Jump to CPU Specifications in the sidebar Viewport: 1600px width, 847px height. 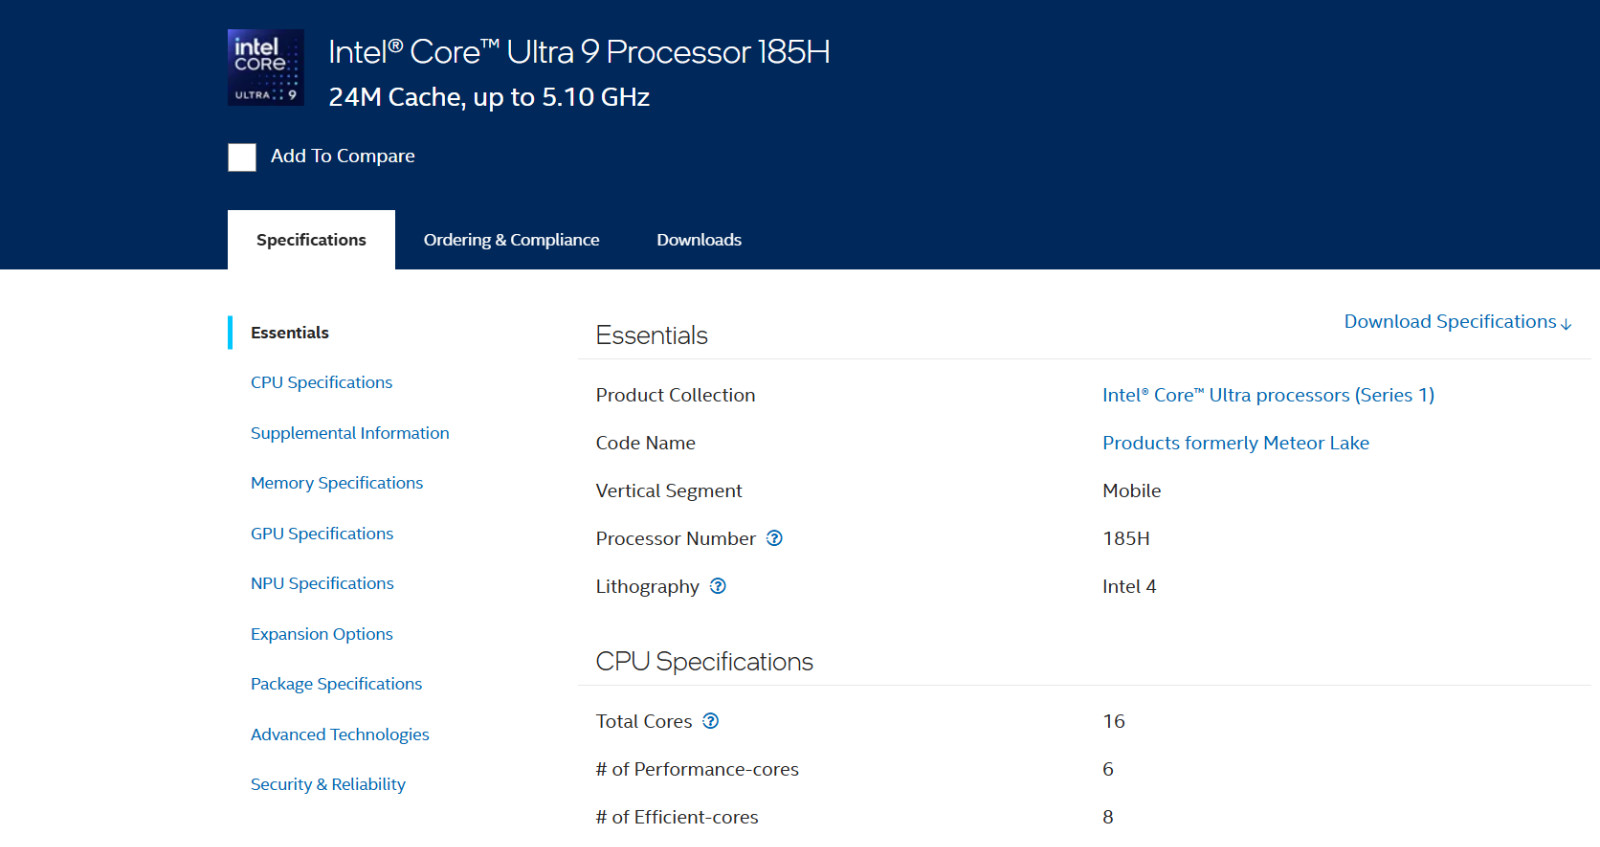321,382
